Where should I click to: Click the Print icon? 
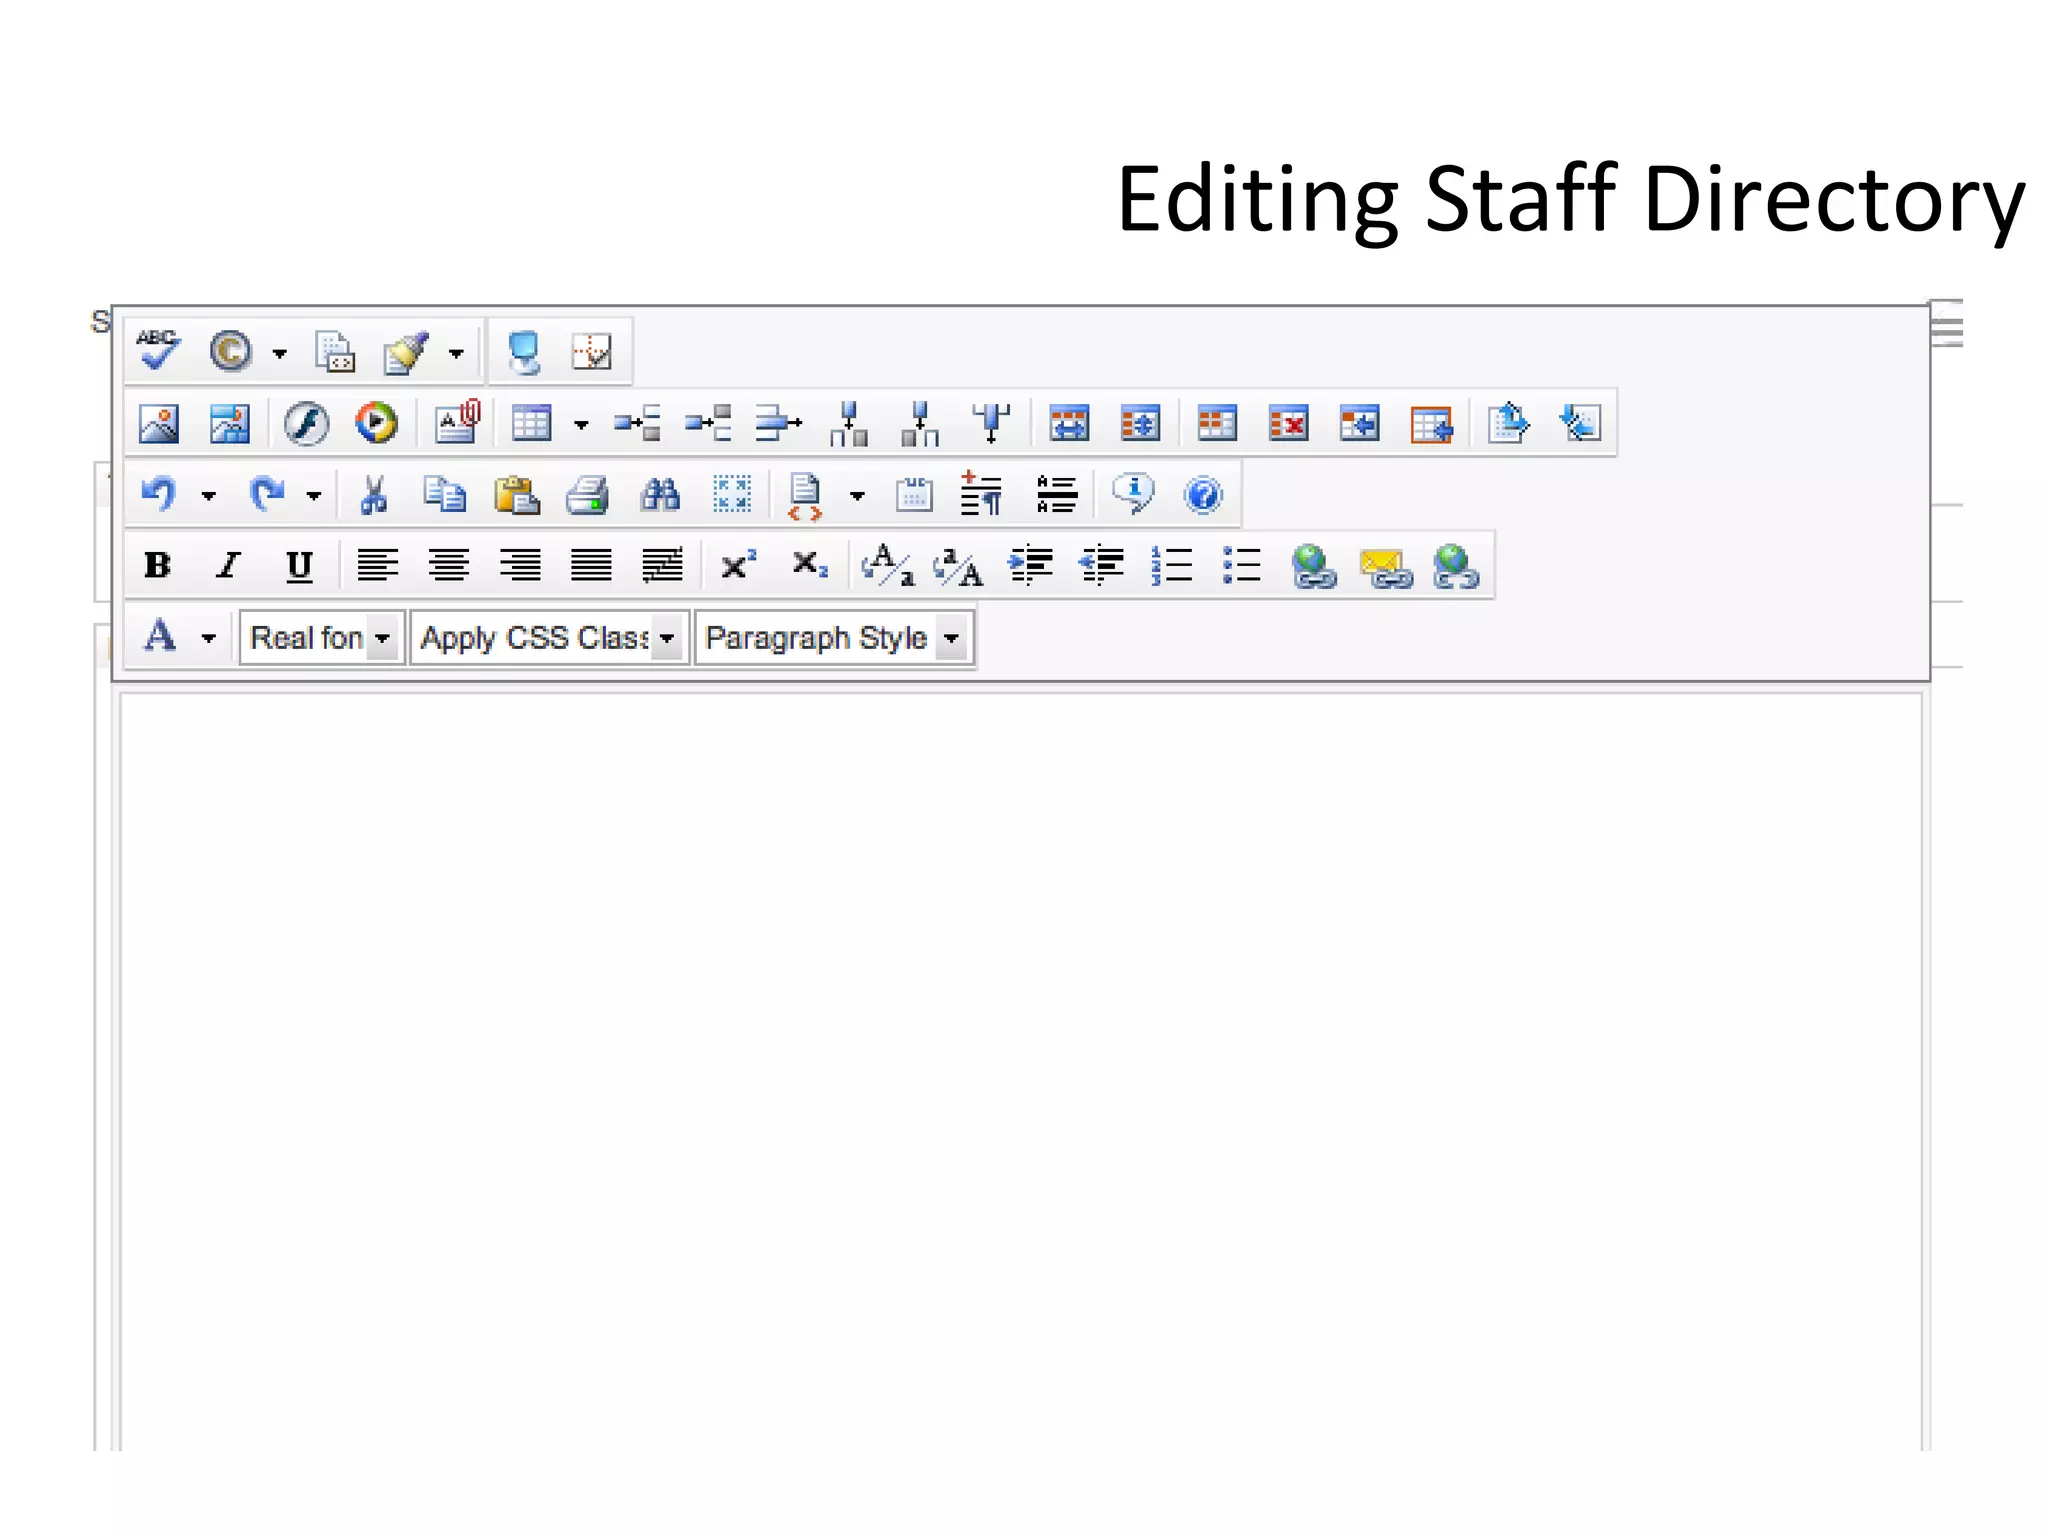pos(588,495)
